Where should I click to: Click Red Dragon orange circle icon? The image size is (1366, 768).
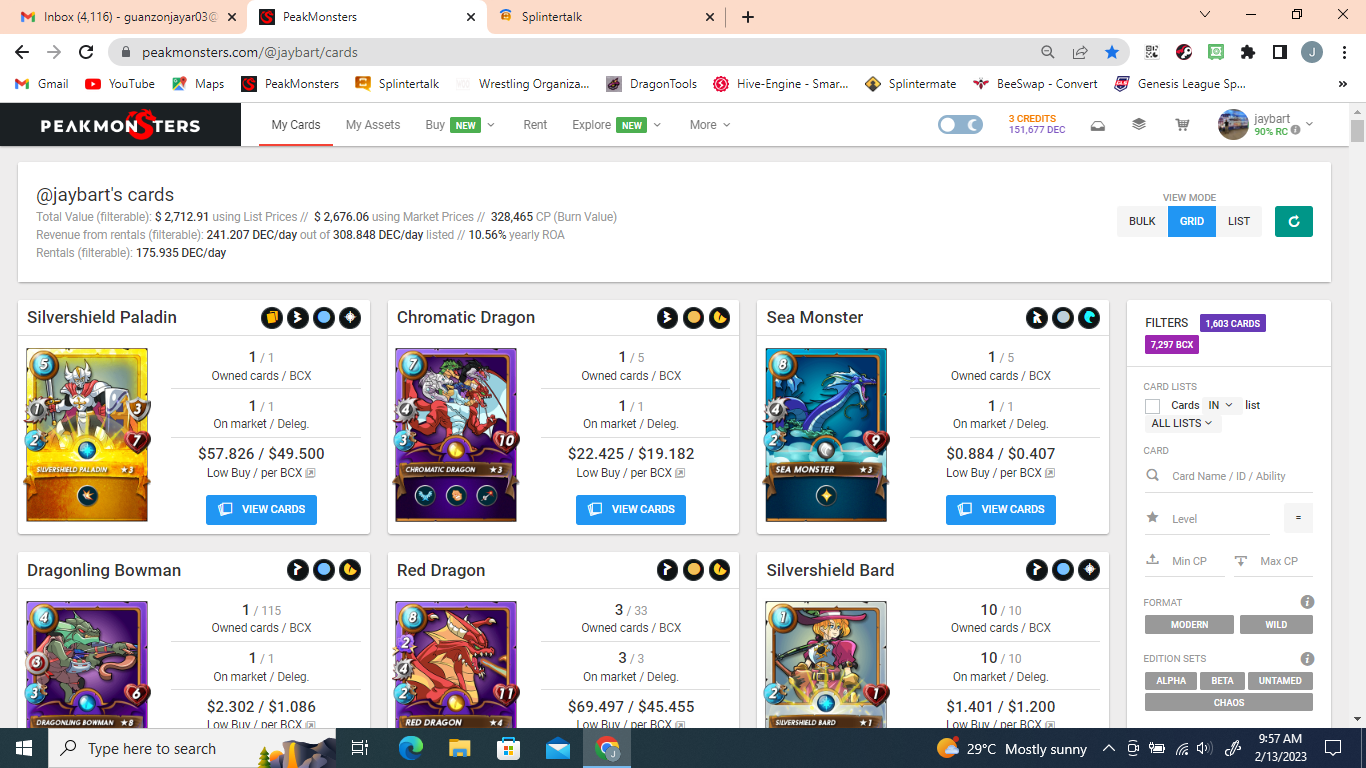click(x=693, y=571)
